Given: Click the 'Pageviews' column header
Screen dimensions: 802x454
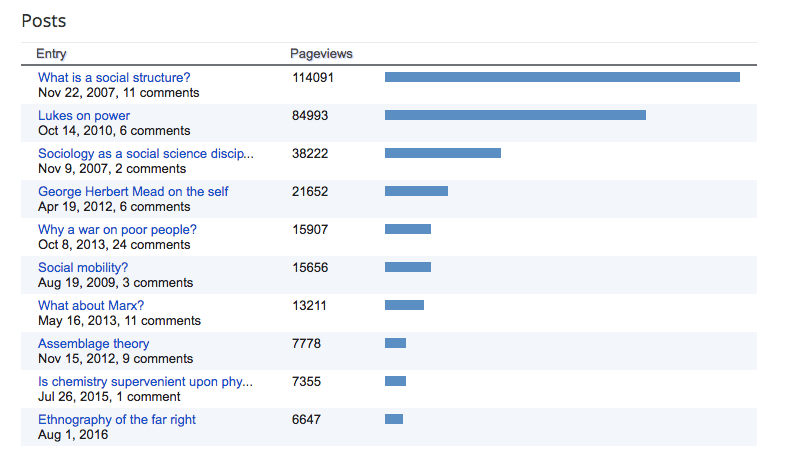Looking at the screenshot, I should 321,53.
